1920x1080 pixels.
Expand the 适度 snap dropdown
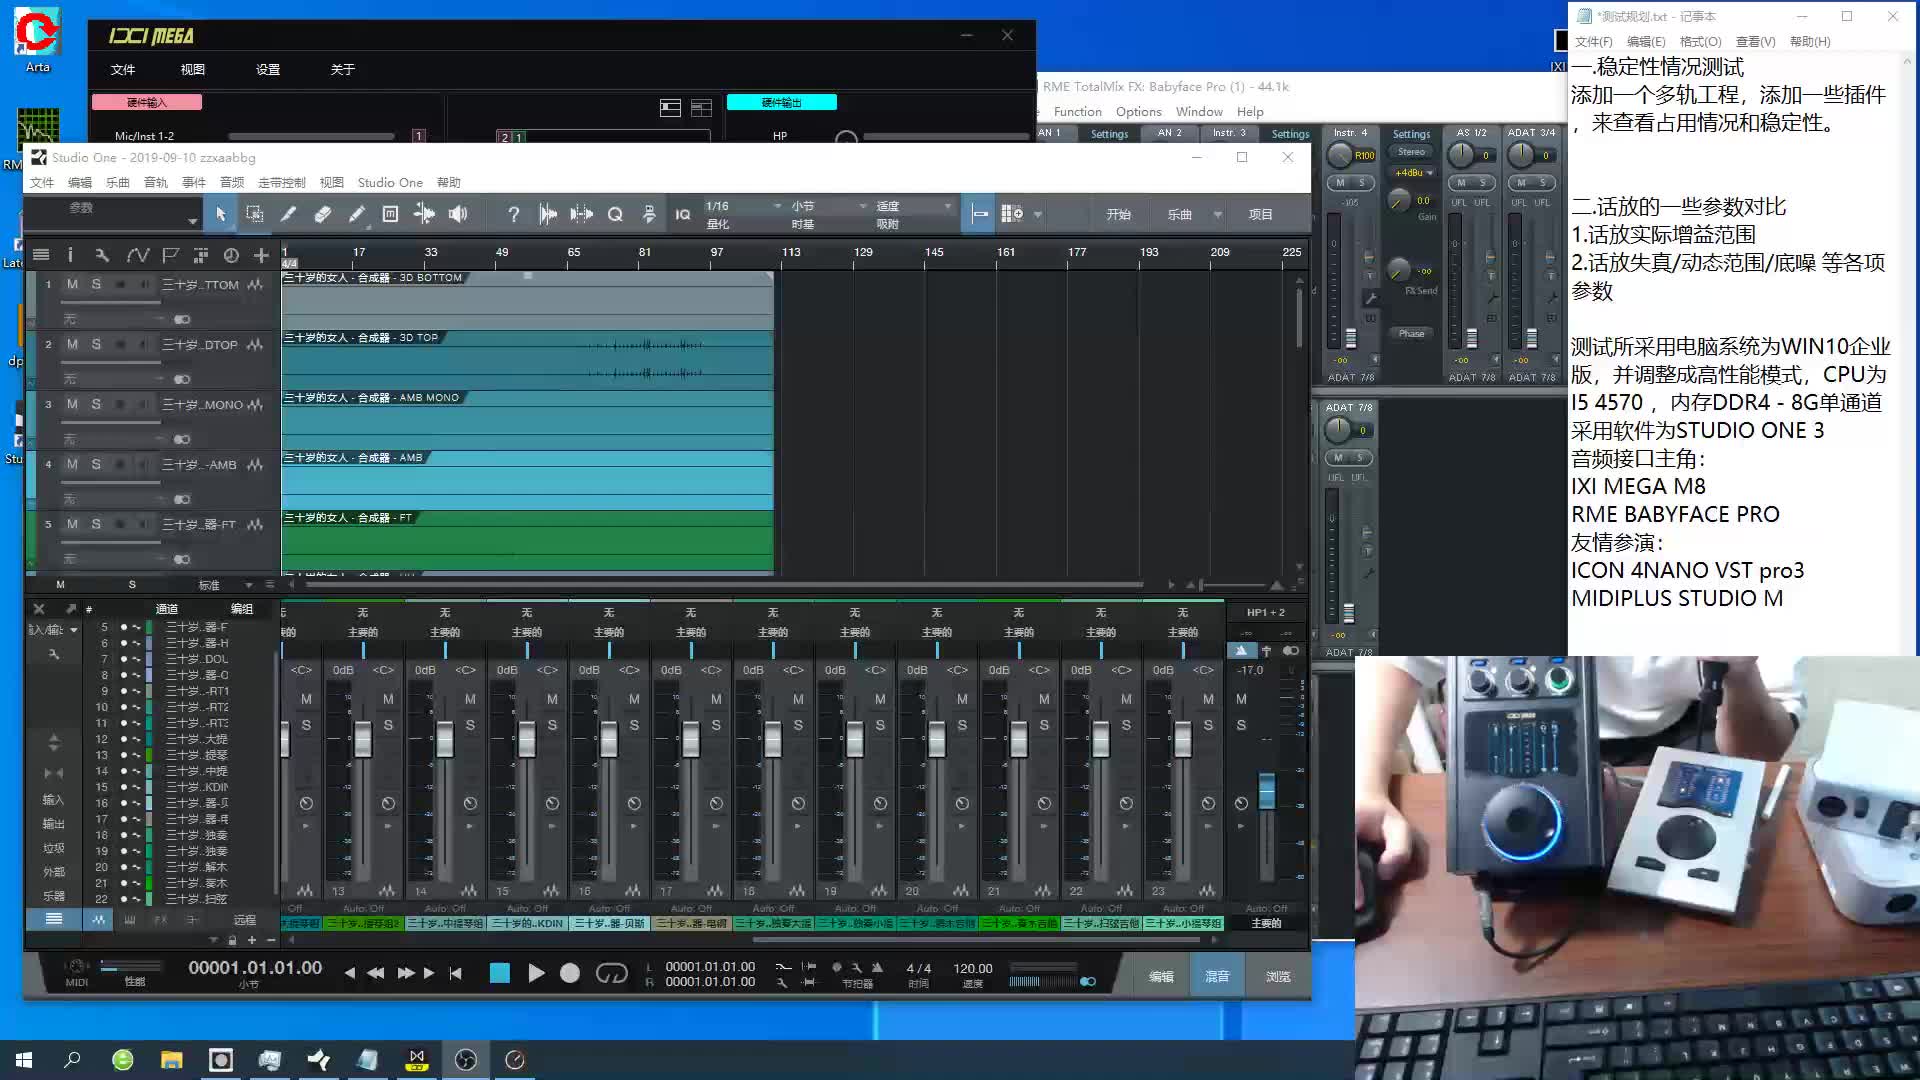[947, 206]
